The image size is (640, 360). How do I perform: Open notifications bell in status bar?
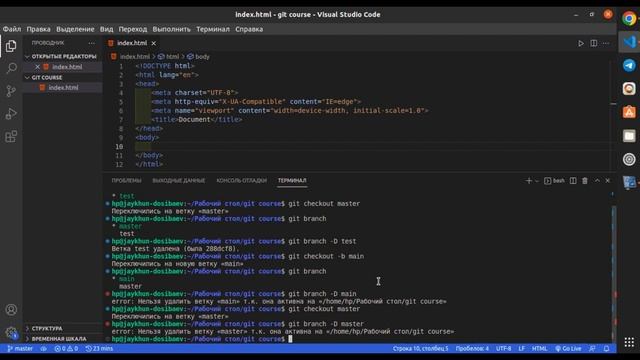(607, 349)
